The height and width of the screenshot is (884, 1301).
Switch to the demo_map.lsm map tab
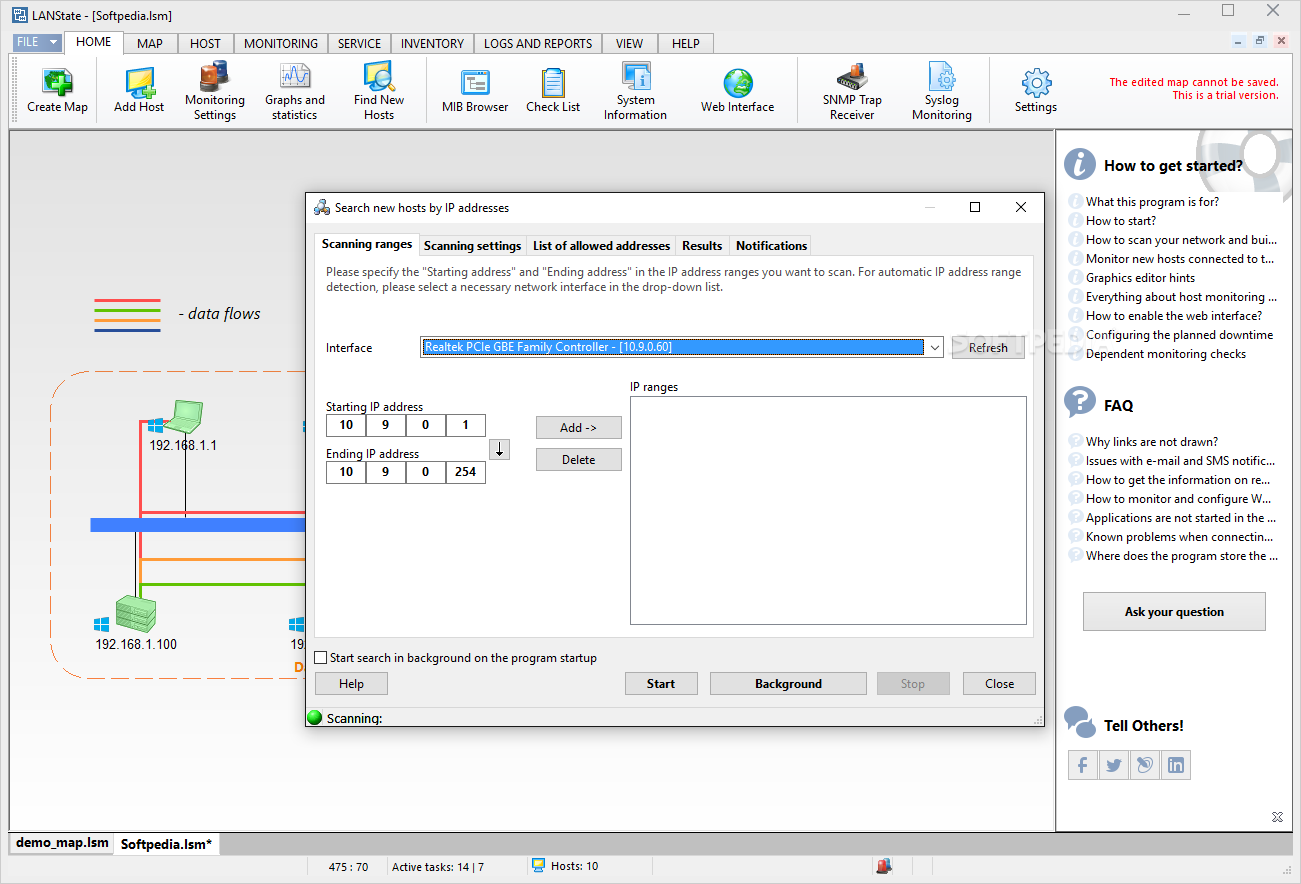[62, 843]
